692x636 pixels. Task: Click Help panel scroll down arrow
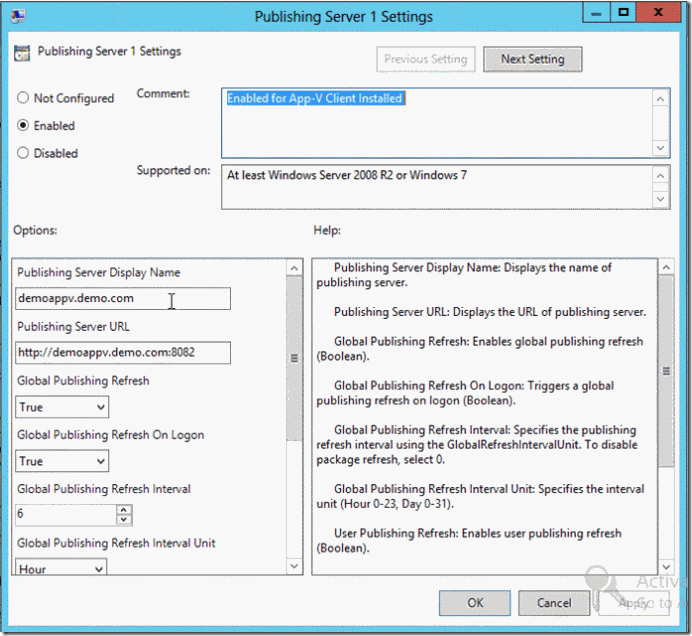(x=666, y=566)
